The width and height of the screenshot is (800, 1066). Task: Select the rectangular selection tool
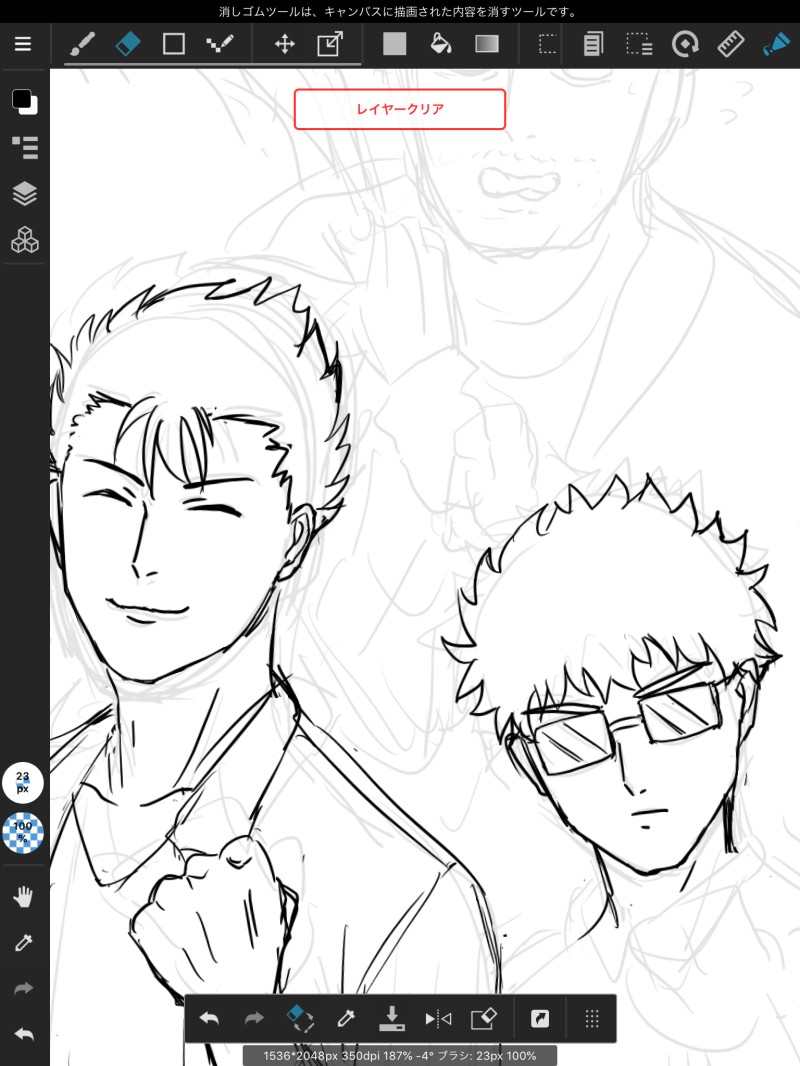(x=547, y=44)
